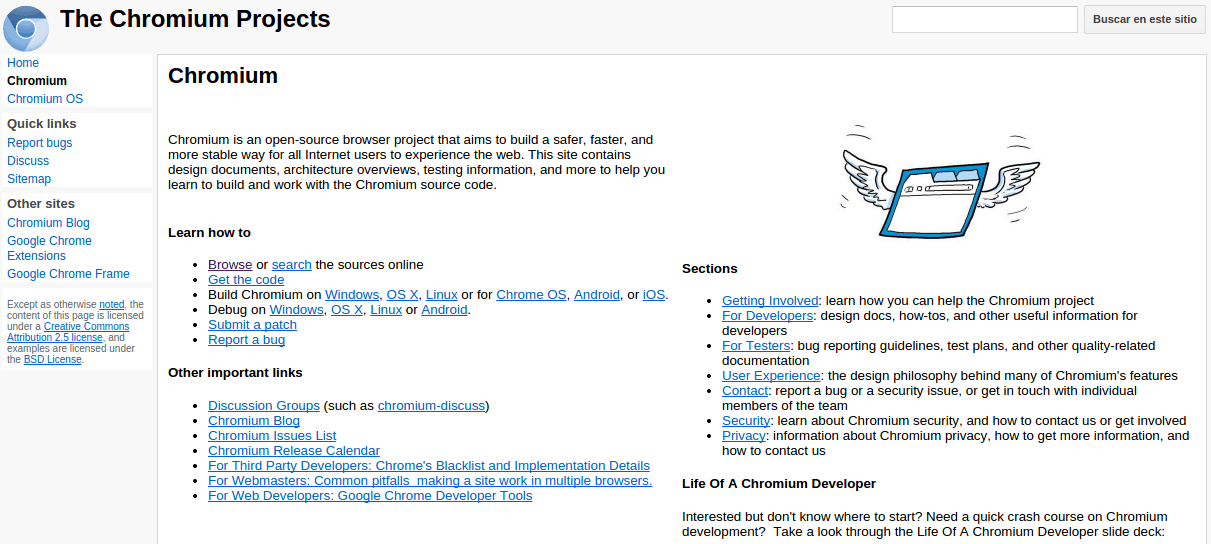Click 'The Chromium Projects' site title
This screenshot has width=1211, height=544.
click(195, 19)
